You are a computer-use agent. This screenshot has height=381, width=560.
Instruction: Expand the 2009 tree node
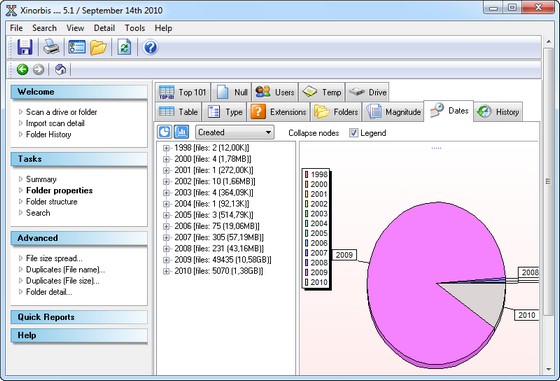pos(166,260)
